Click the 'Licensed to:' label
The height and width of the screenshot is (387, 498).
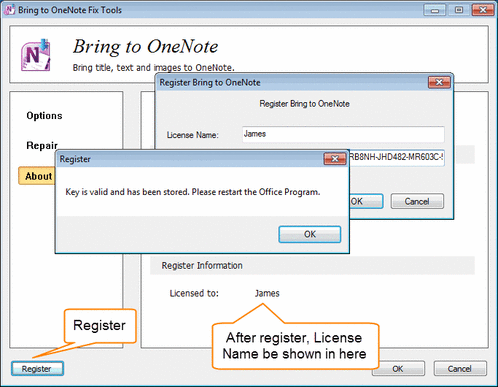pos(194,293)
